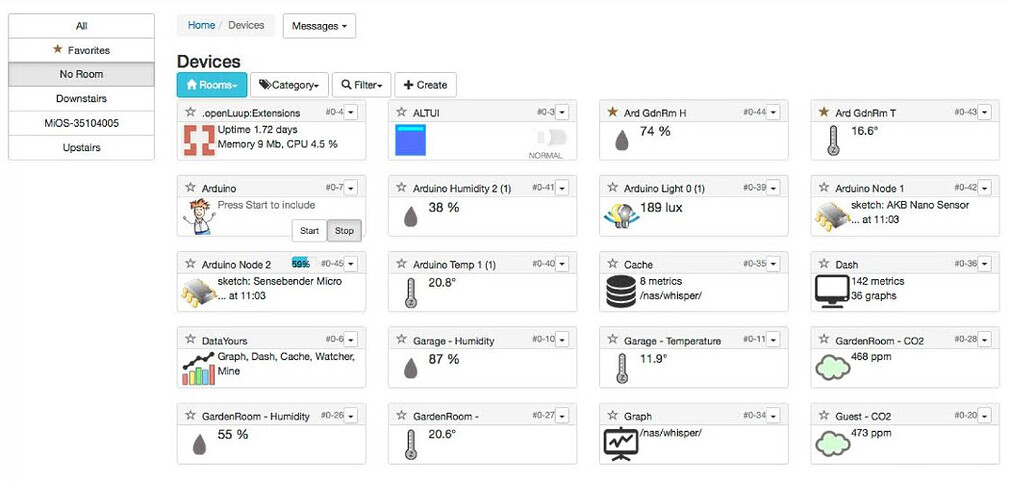Star the Guest - CO2 device
Image resolution: width=1035 pixels, height=483 pixels.
pos(824,416)
